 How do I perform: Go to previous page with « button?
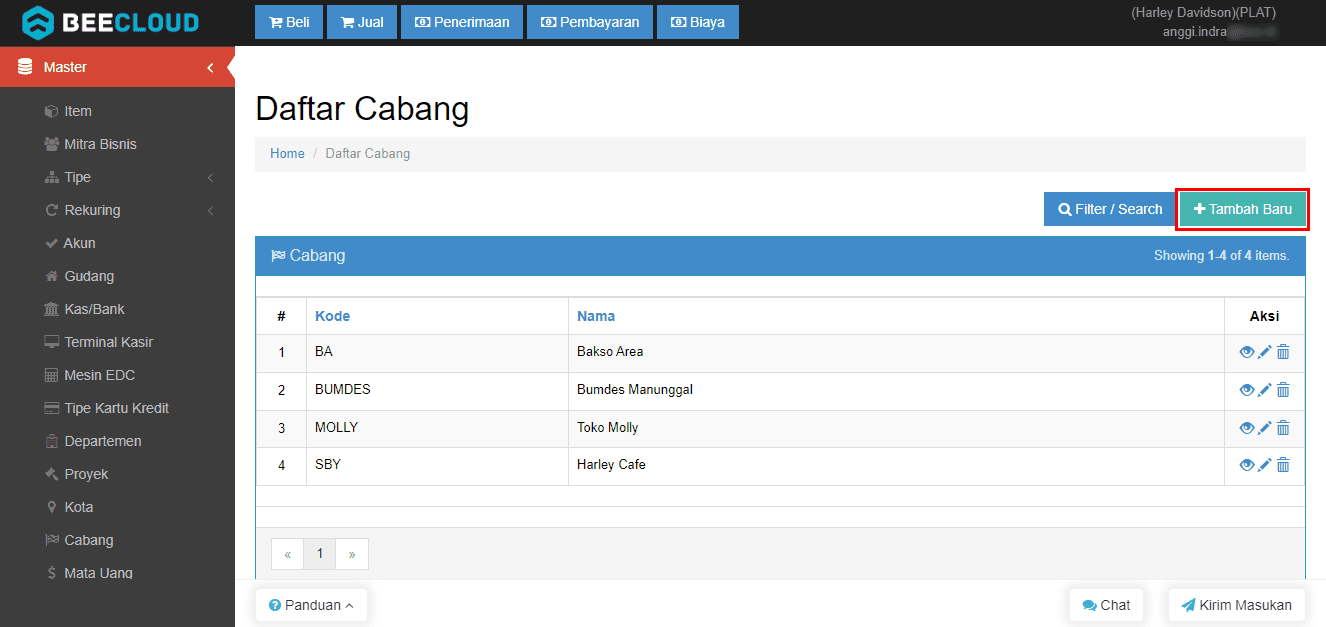coord(287,554)
